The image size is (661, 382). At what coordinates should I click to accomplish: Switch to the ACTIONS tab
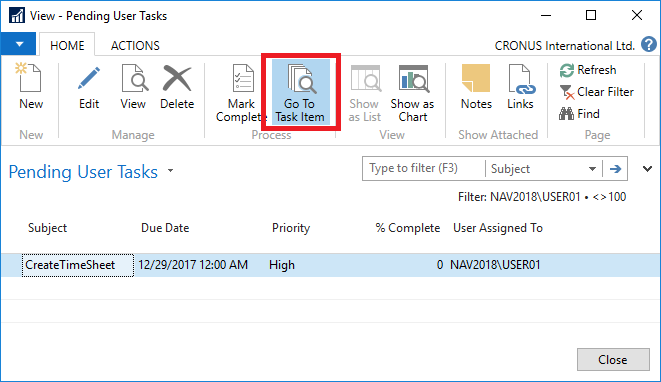pyautogui.click(x=135, y=46)
